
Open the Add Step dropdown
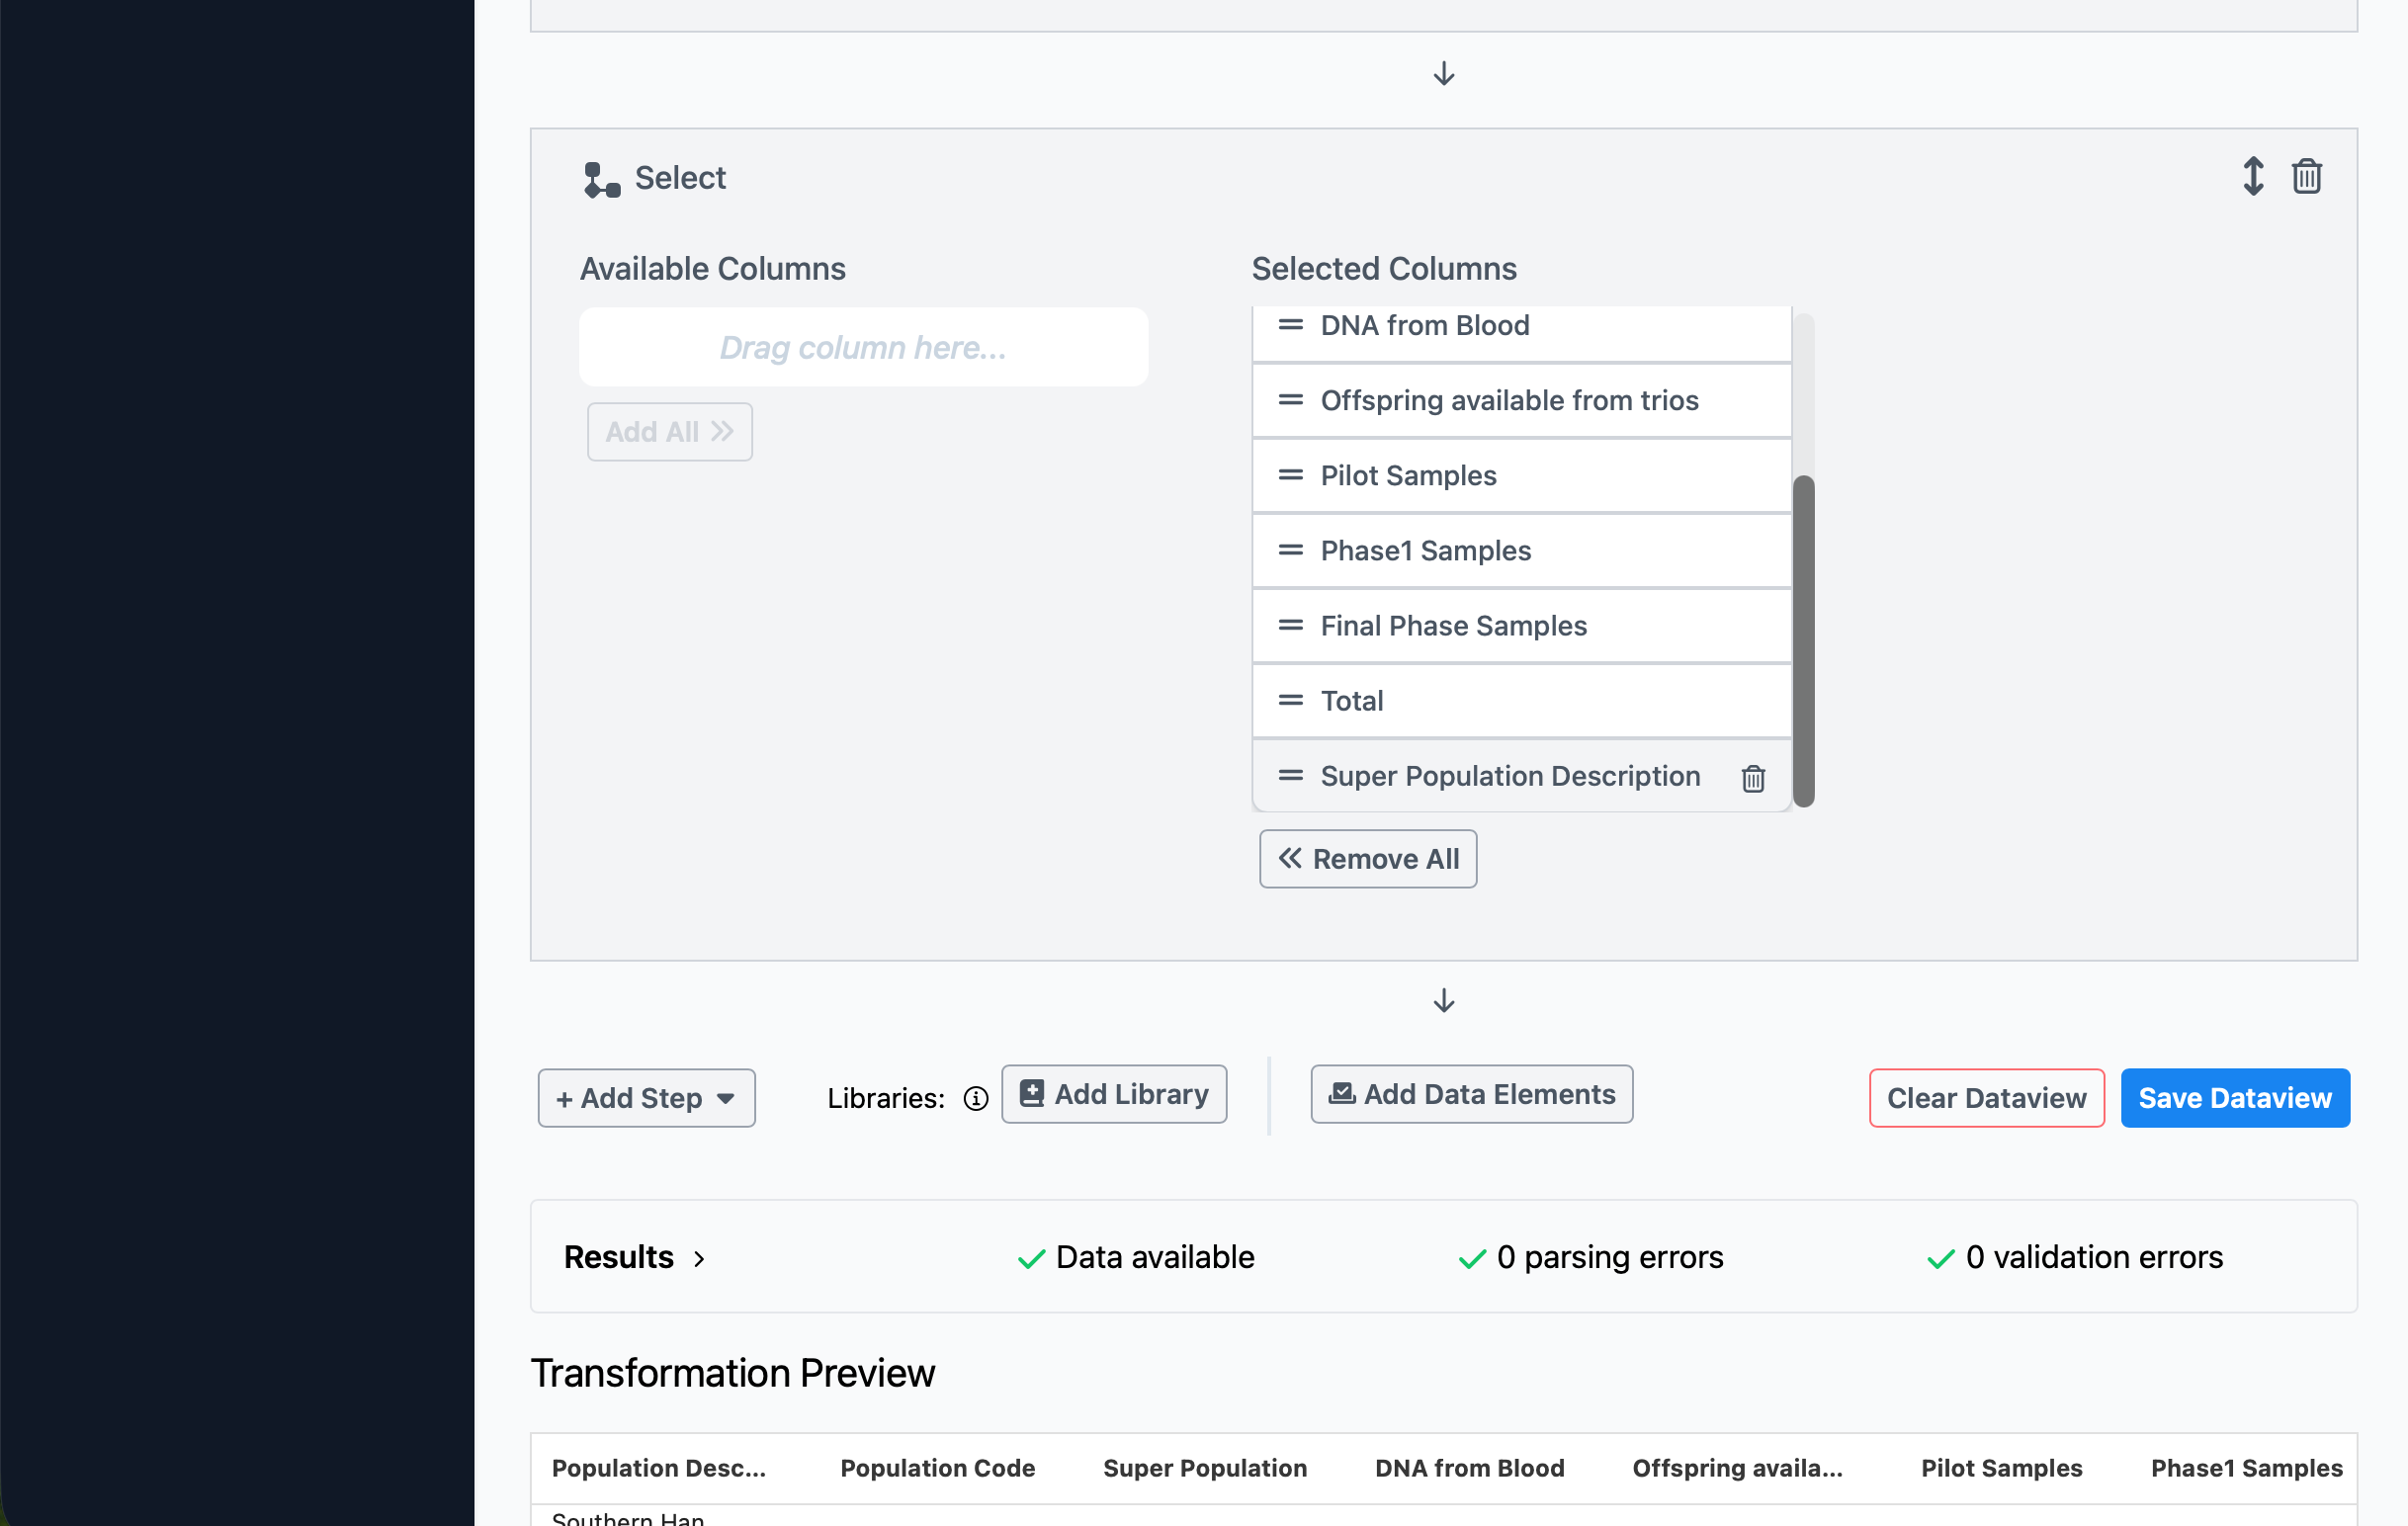coord(646,1098)
